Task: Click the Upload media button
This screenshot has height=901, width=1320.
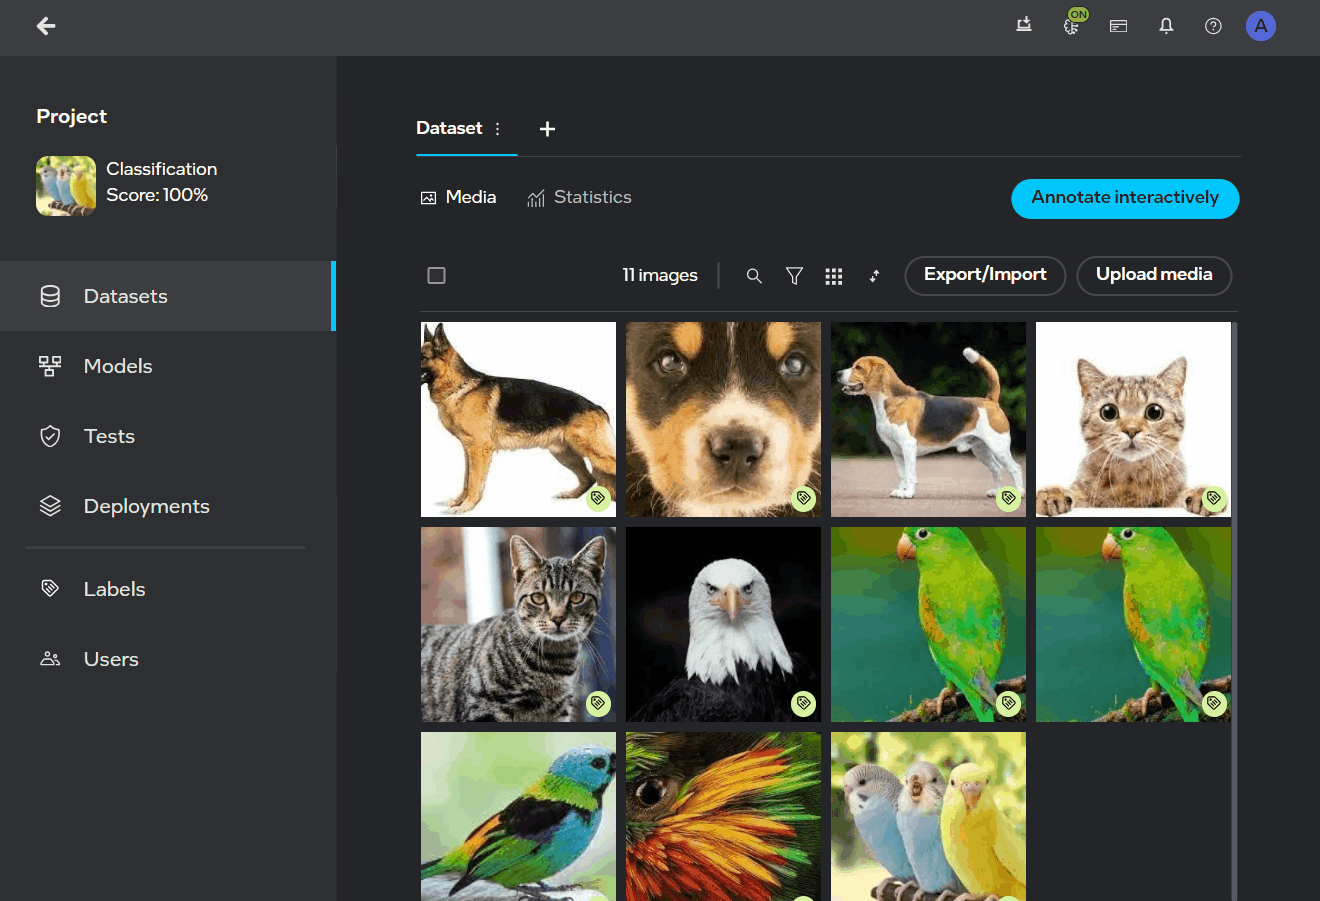Action: (1154, 275)
